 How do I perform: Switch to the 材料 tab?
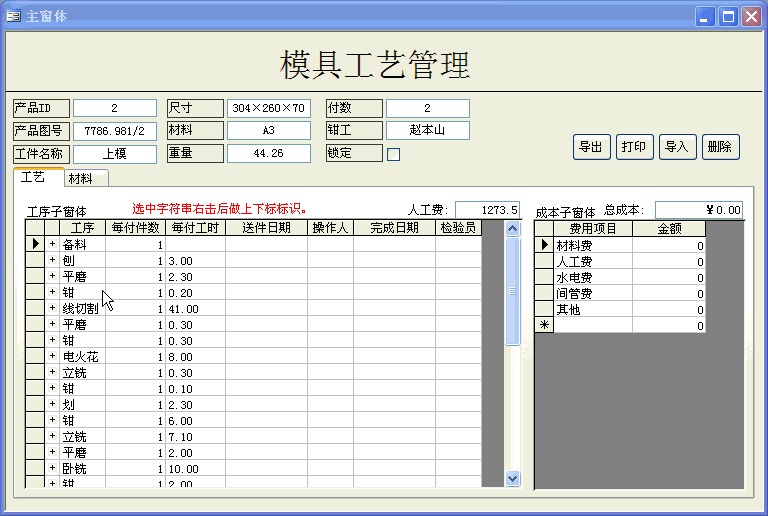86,179
